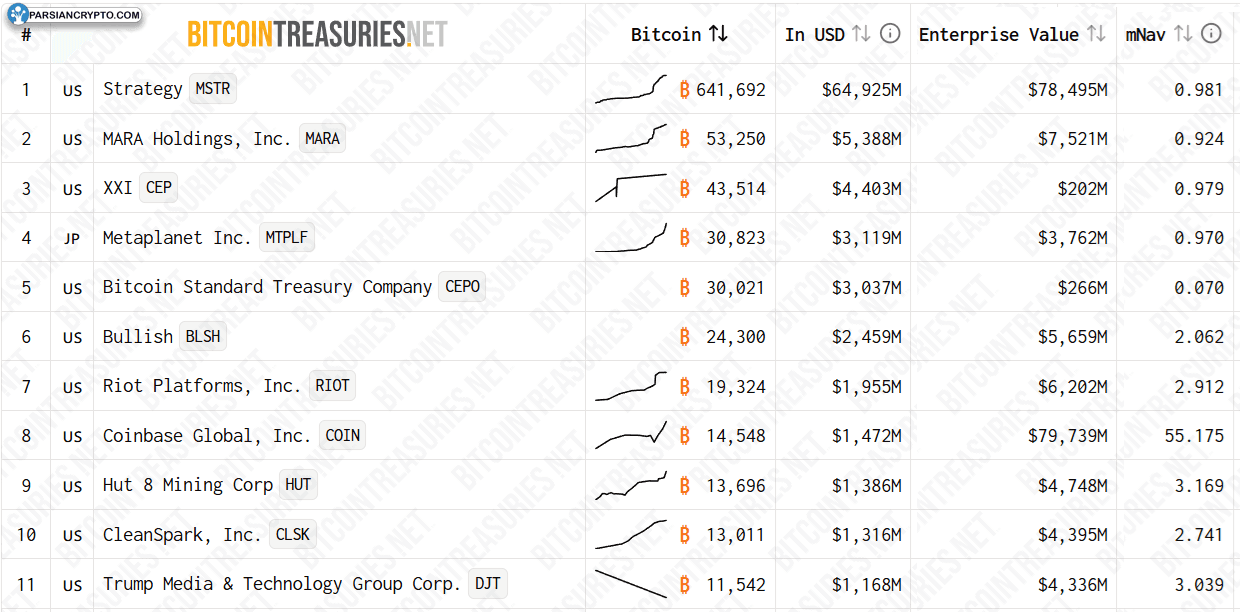Open Hut 8 Mining Corp link
1240x612 pixels.
pyautogui.click(x=188, y=485)
